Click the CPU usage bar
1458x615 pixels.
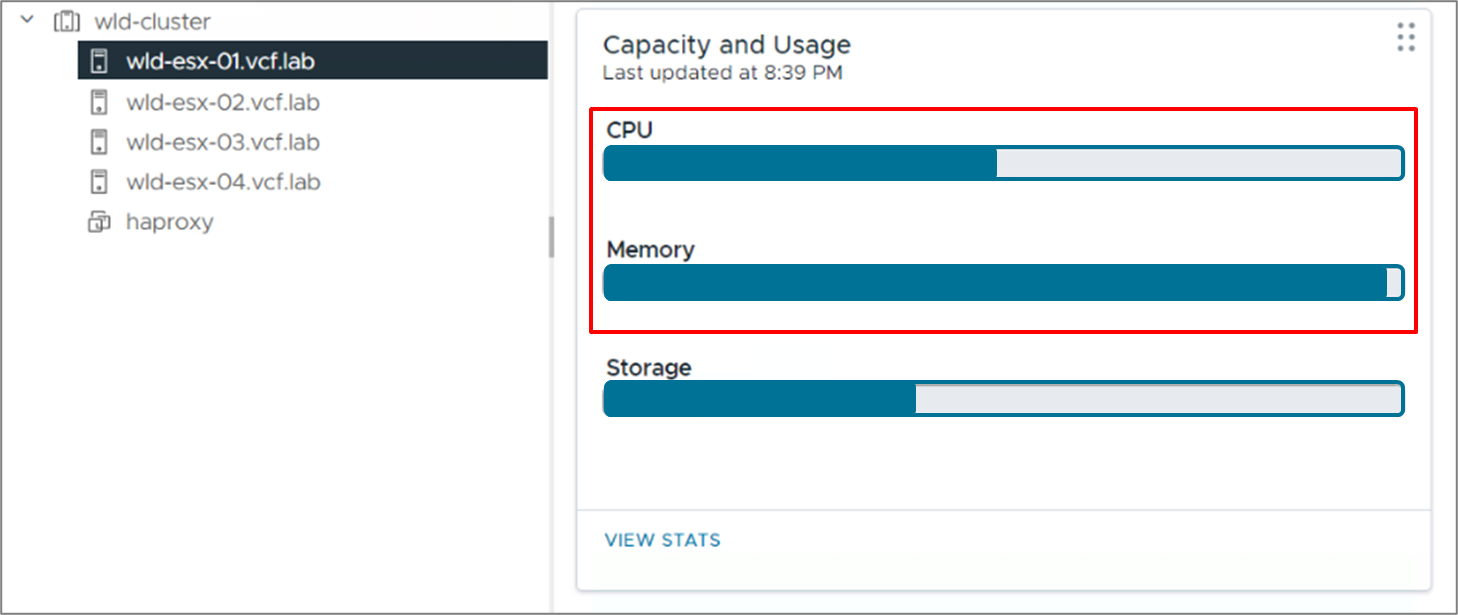[1003, 163]
